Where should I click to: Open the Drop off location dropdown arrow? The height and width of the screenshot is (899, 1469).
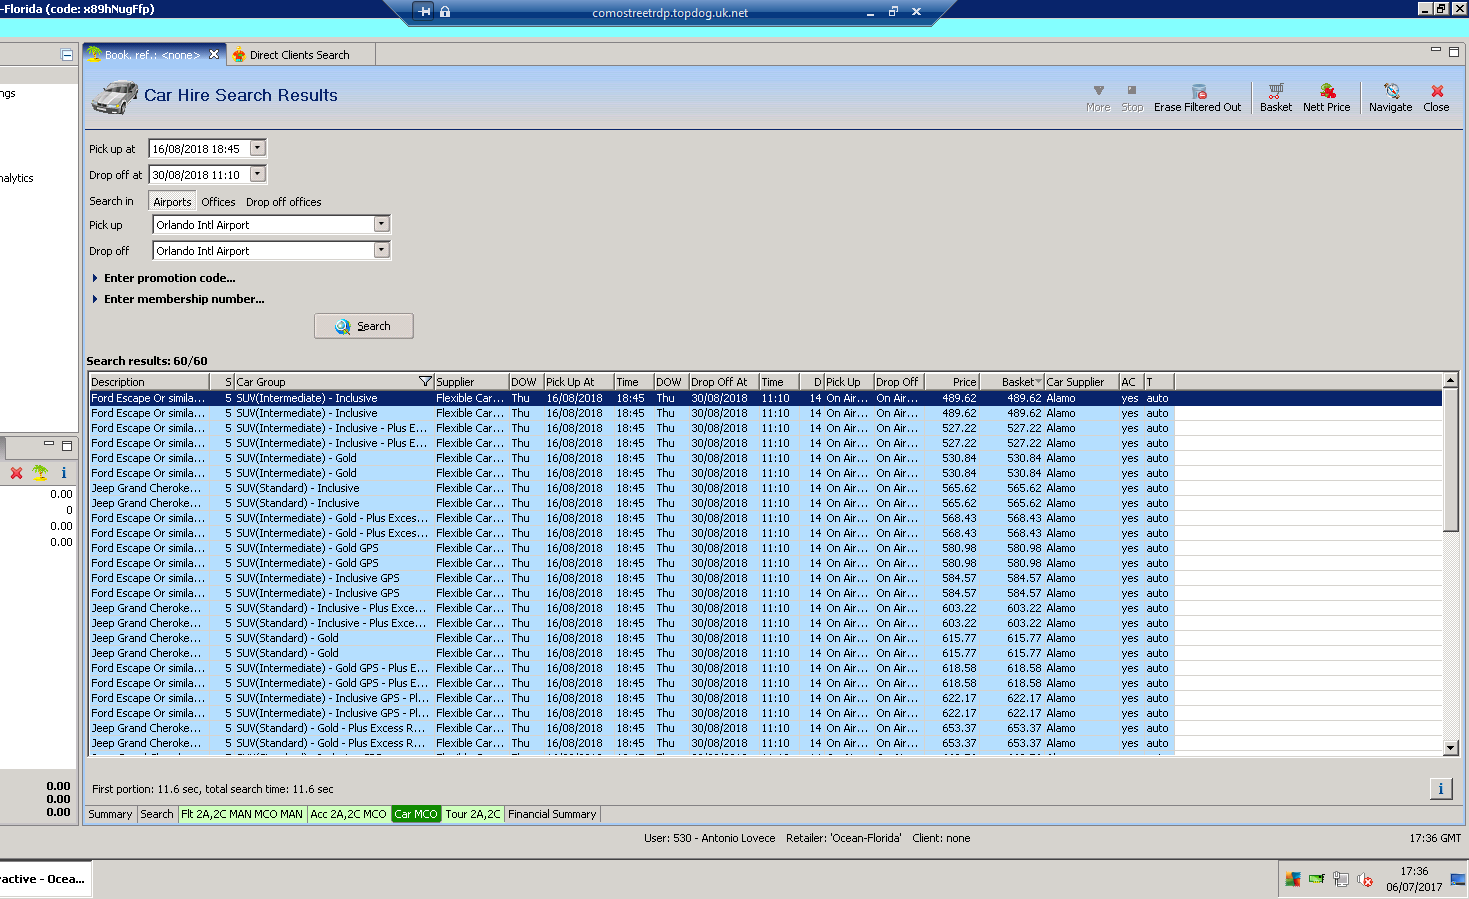point(381,250)
